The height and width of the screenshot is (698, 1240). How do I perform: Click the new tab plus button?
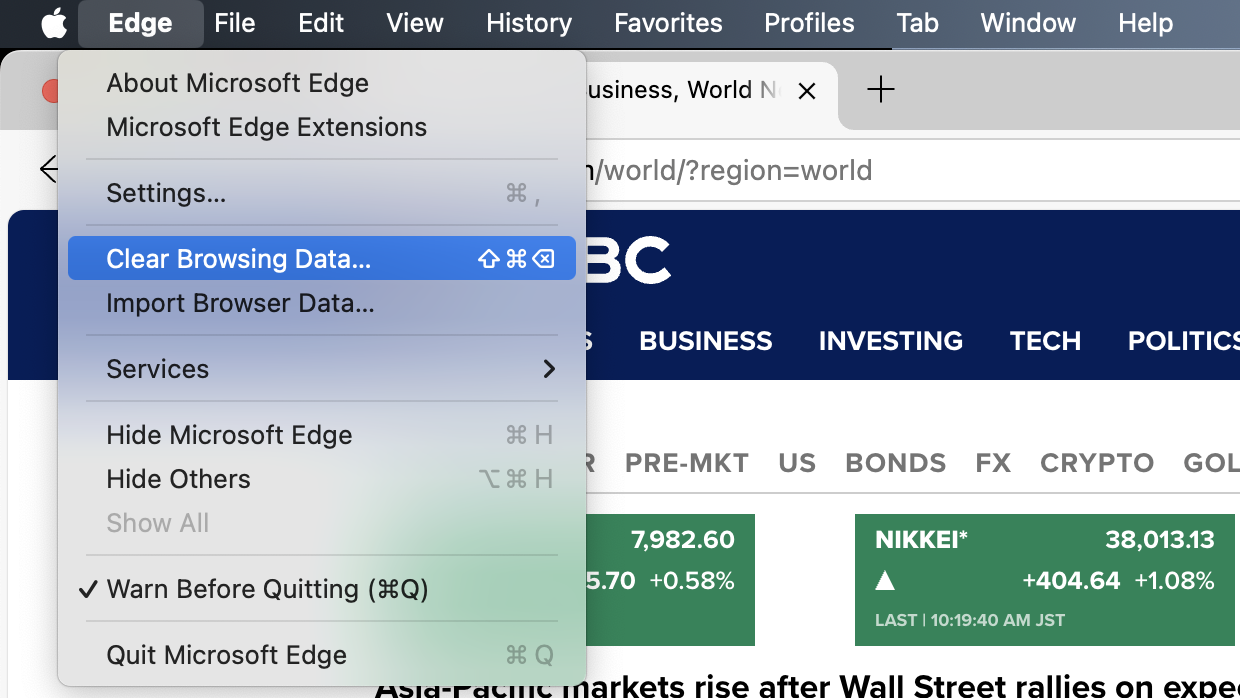(880, 90)
